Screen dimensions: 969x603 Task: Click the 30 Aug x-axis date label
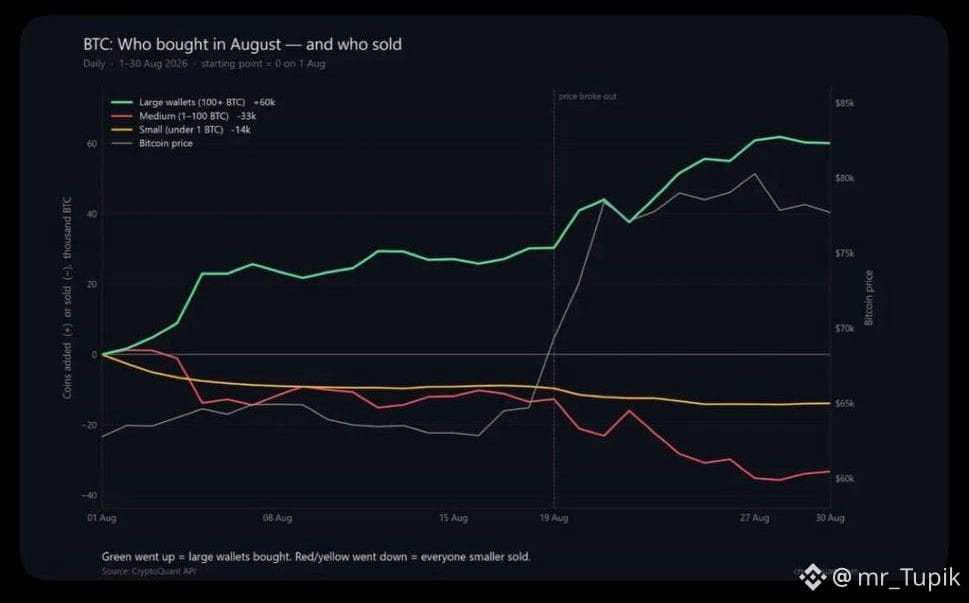click(830, 518)
